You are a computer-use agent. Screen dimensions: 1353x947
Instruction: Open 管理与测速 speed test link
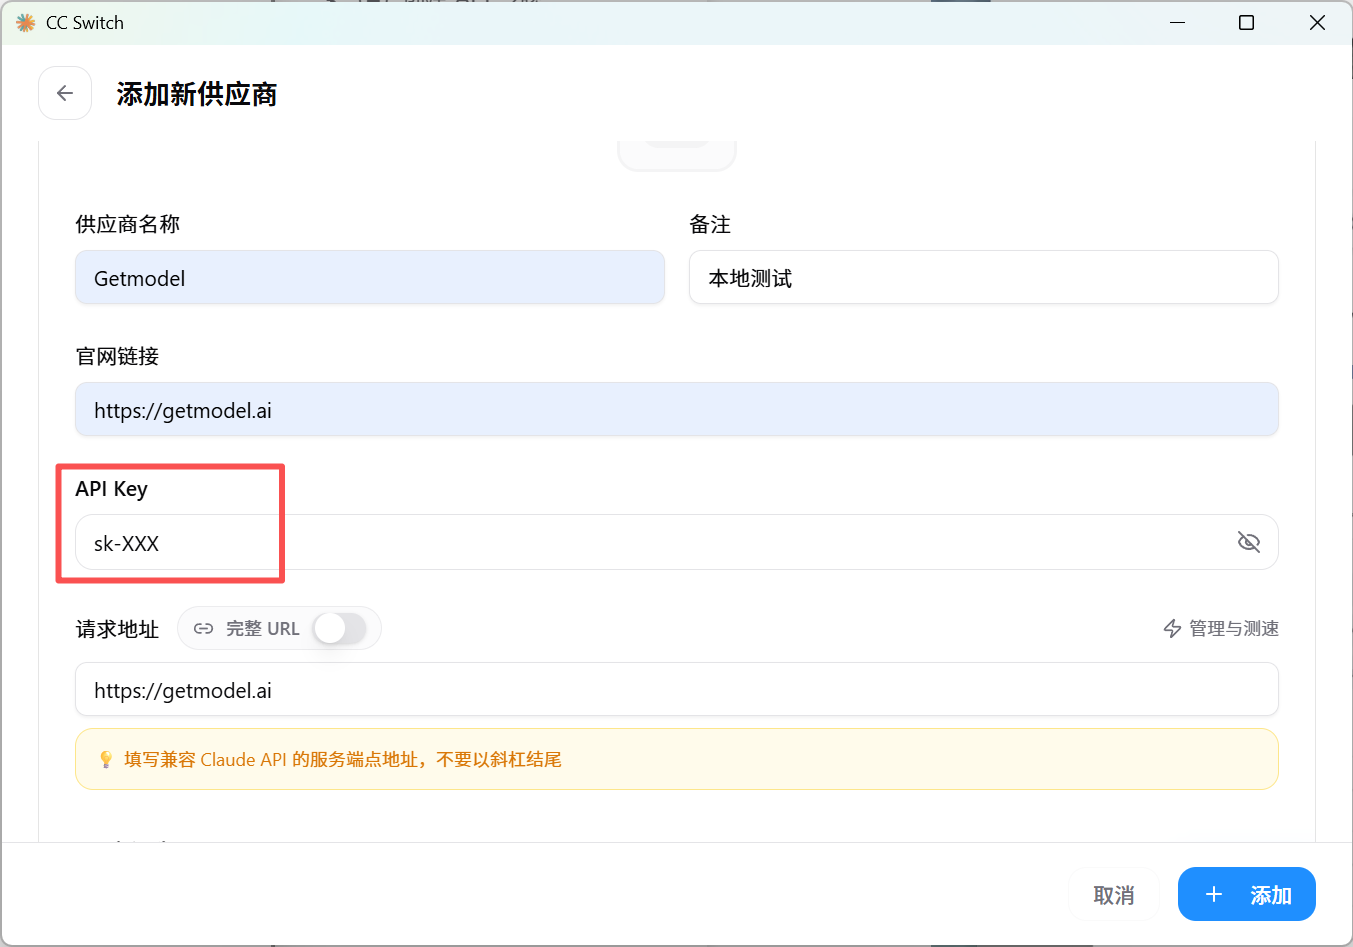(1221, 628)
